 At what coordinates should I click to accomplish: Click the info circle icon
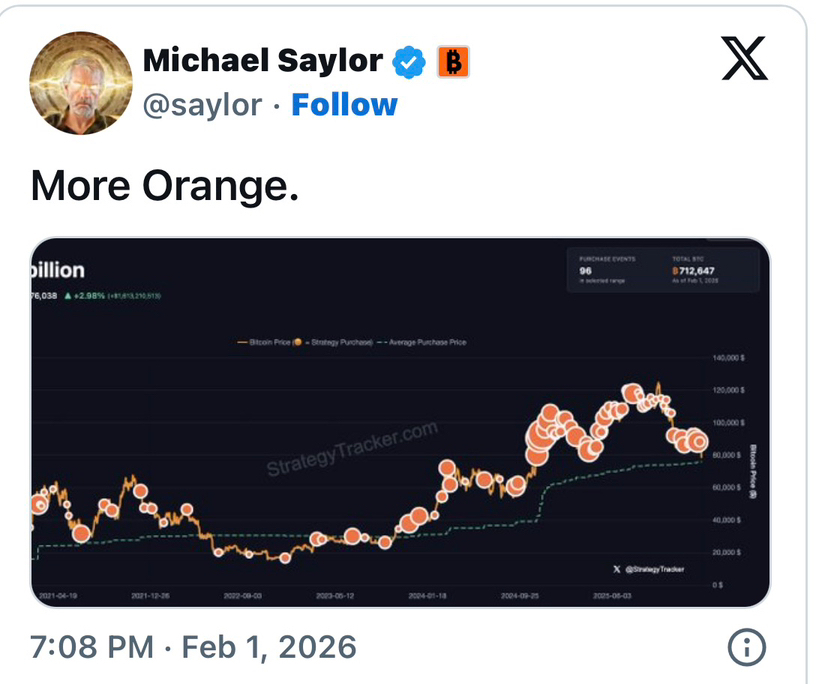(746, 648)
